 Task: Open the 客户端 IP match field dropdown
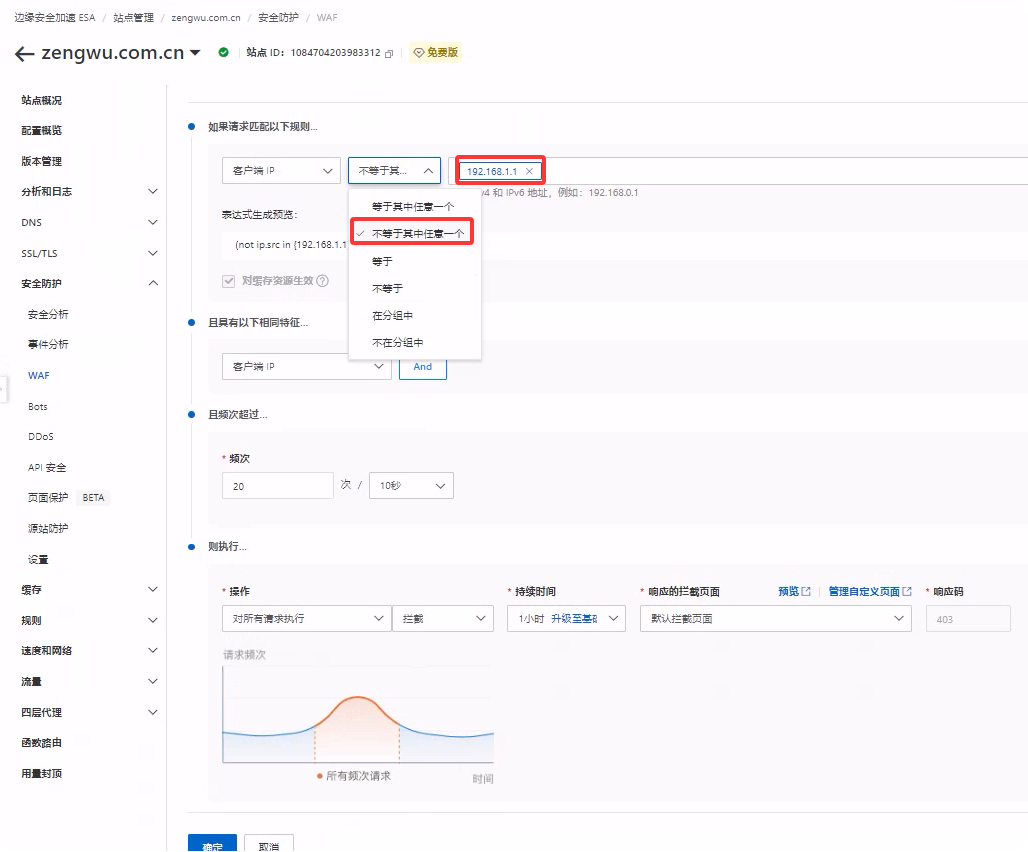click(281, 171)
